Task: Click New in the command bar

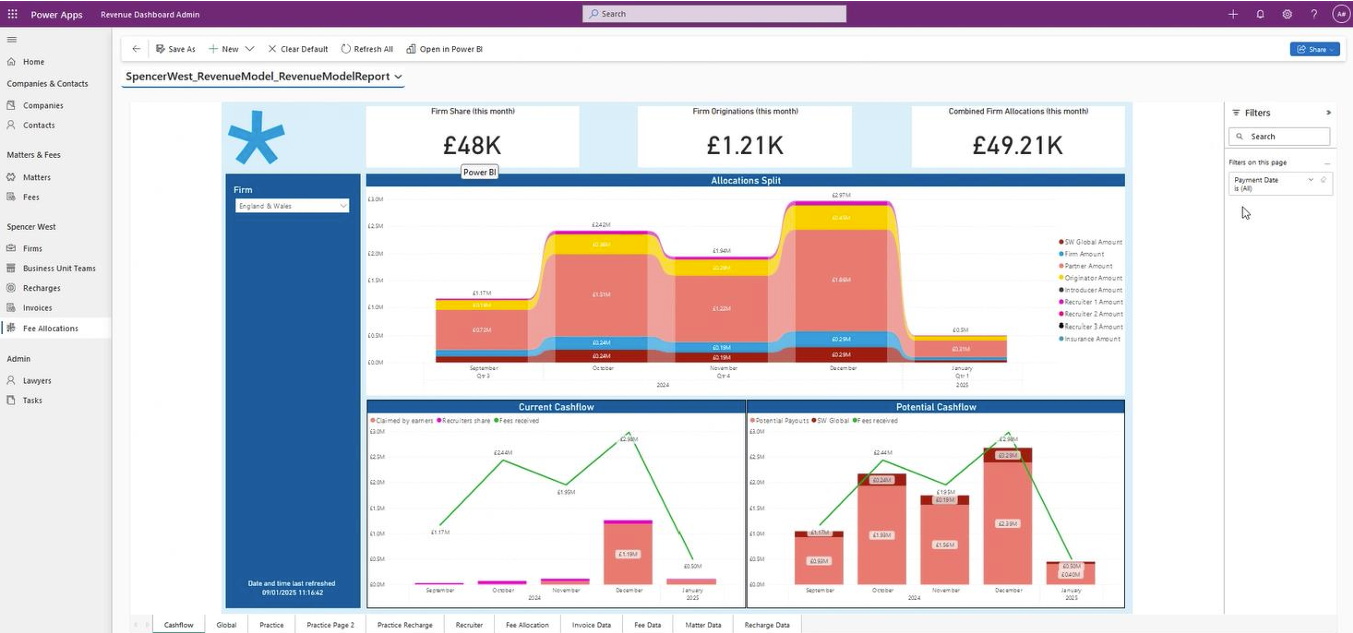Action: [x=224, y=49]
